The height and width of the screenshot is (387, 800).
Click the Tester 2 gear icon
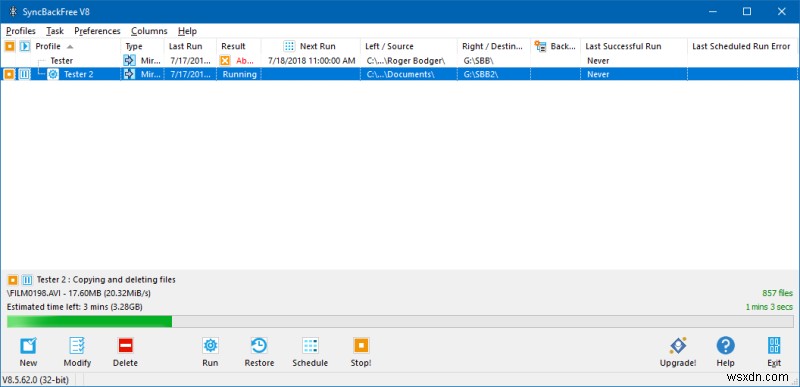click(53, 74)
